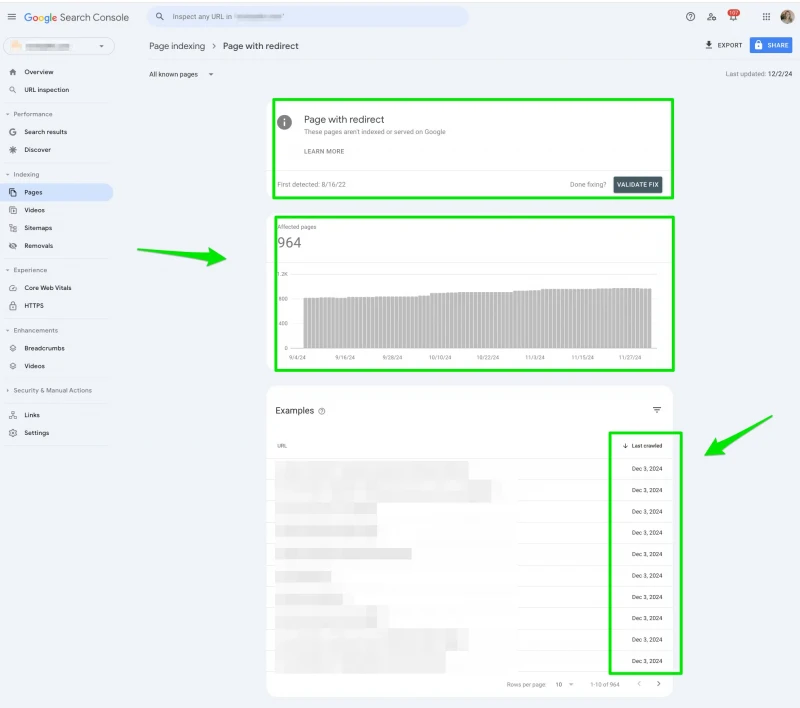Click the Learn More link
800x708 pixels.
[324, 151]
